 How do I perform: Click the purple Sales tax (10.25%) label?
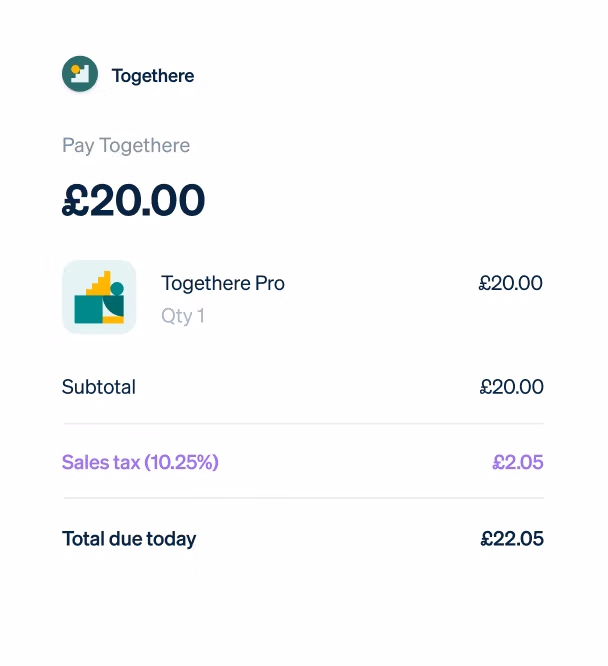point(140,462)
